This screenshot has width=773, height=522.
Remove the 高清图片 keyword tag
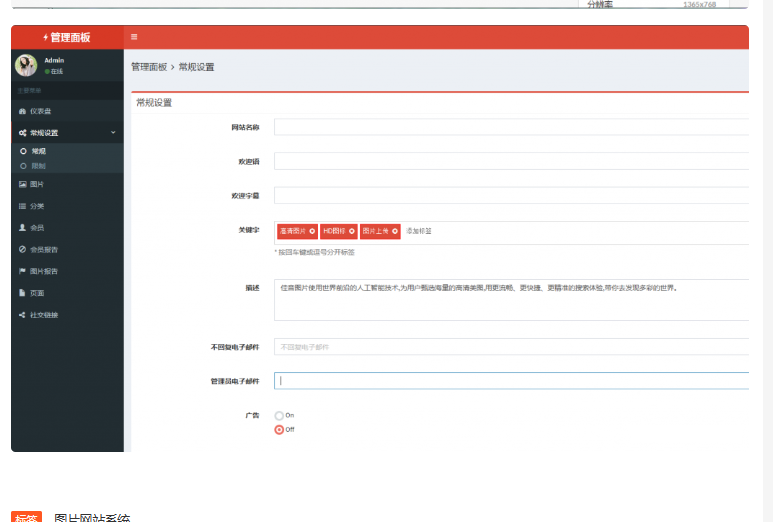[312, 231]
